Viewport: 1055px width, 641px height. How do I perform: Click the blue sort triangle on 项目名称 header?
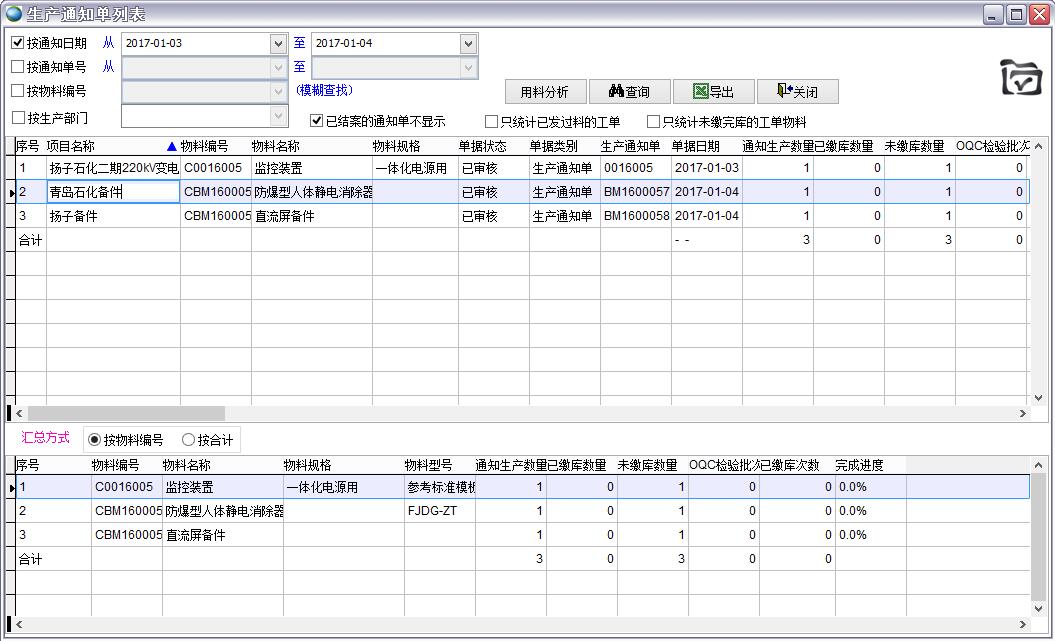[171, 147]
